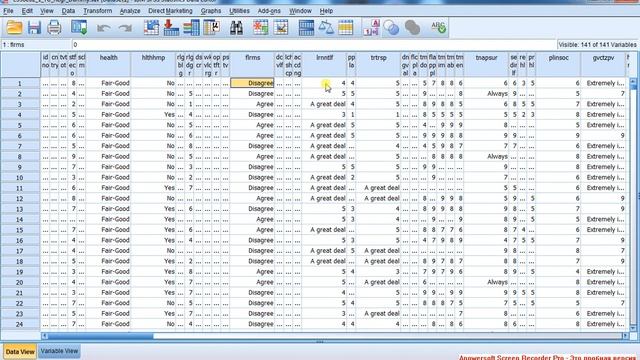Click the Use variable sets circles icon

[x=391, y=28]
